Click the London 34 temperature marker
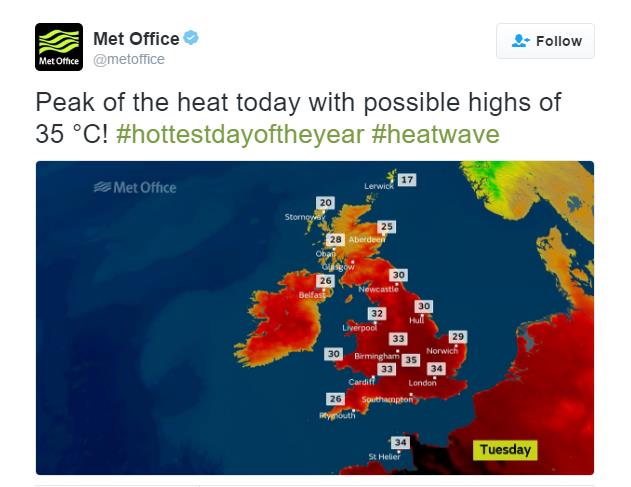Image resolution: width=631 pixels, height=487 pixels. pyautogui.click(x=436, y=369)
